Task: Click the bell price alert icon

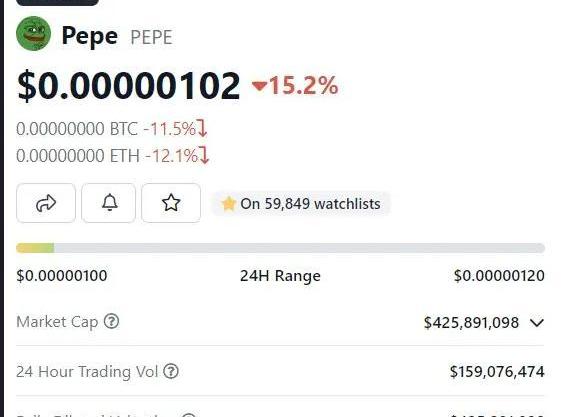Action: (109, 203)
